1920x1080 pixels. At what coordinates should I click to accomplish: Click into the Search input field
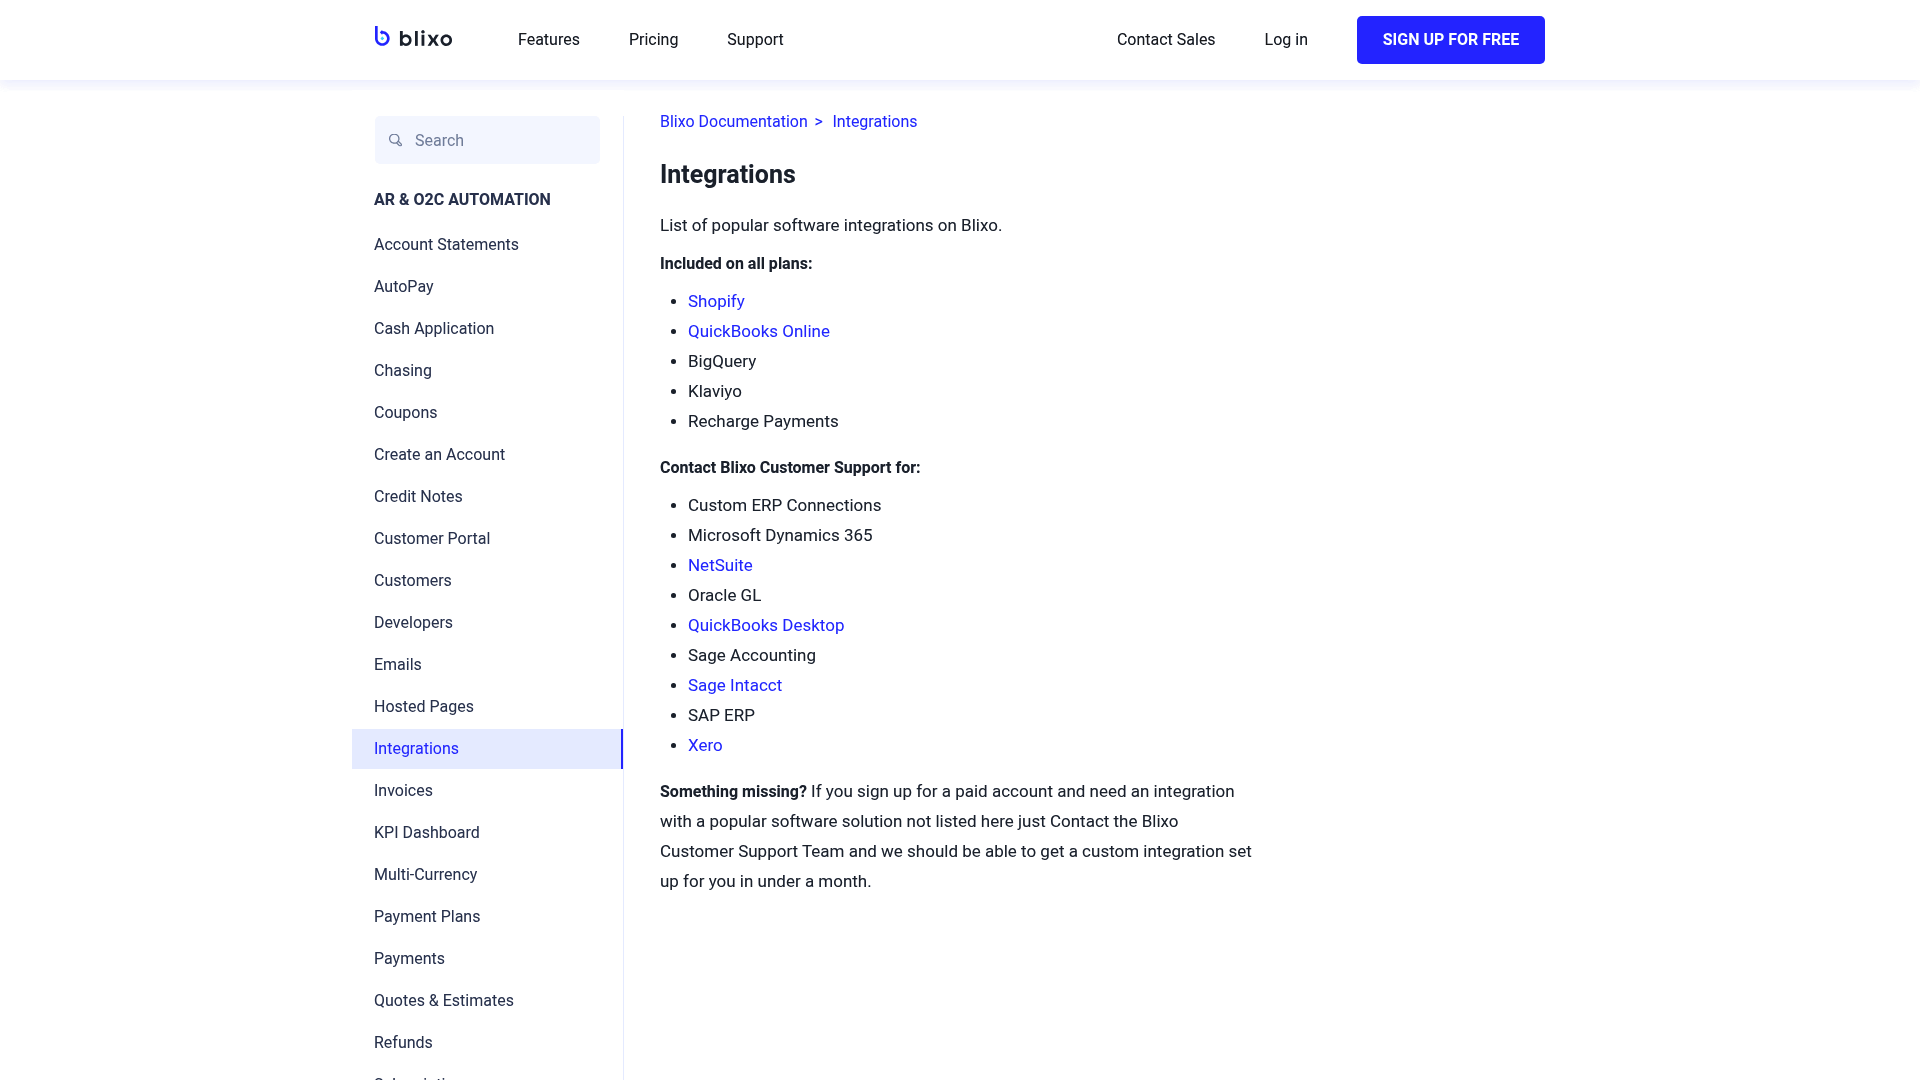tap(490, 140)
